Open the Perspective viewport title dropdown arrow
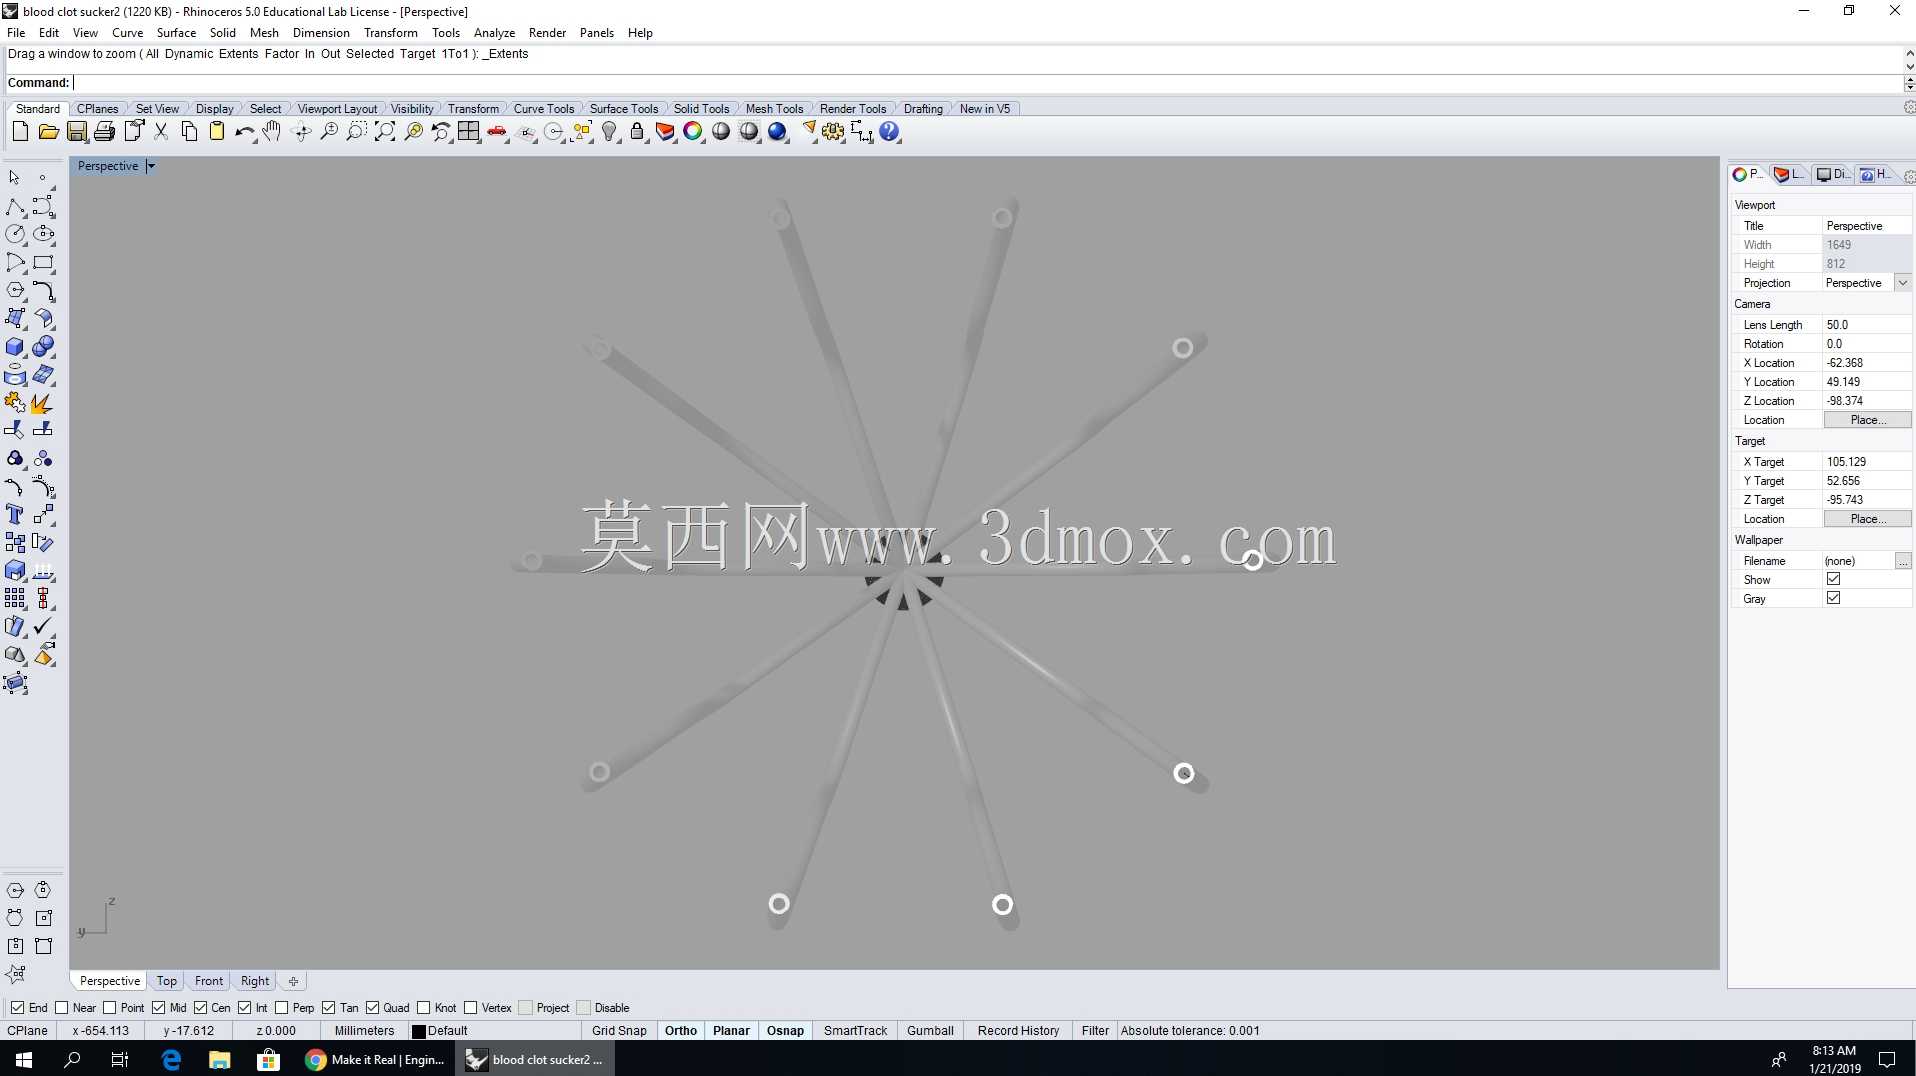Image resolution: width=1916 pixels, height=1076 pixels. (151, 166)
